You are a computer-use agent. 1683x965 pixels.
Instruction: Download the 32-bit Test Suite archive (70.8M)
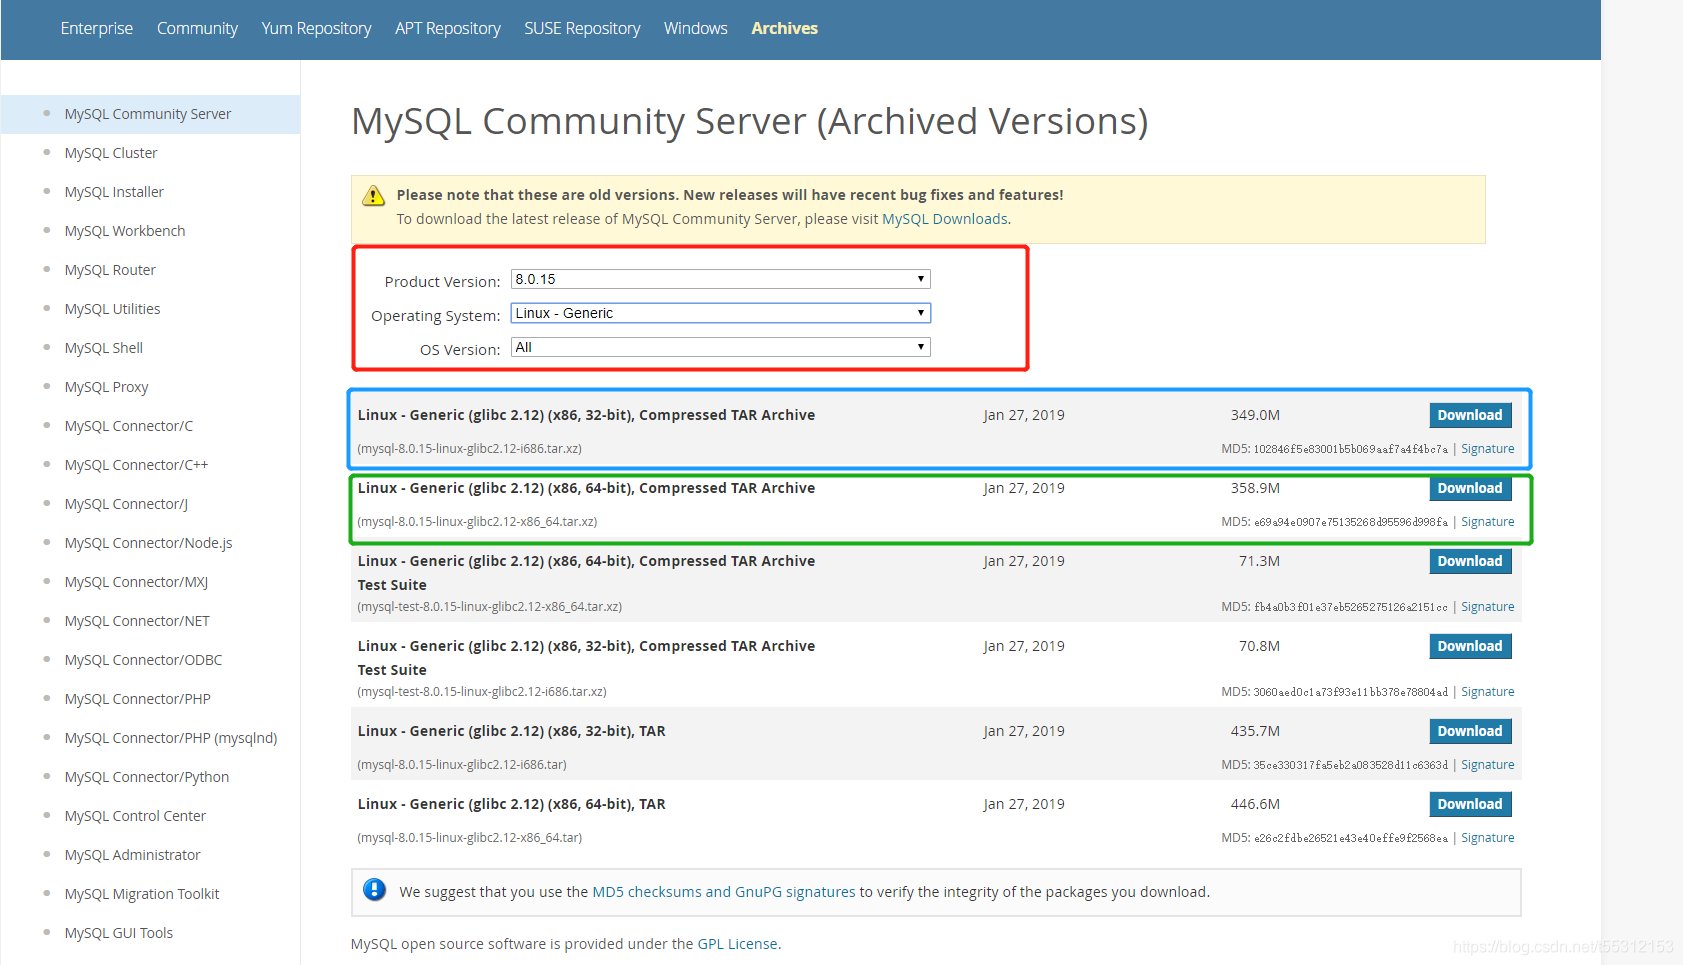(1470, 646)
